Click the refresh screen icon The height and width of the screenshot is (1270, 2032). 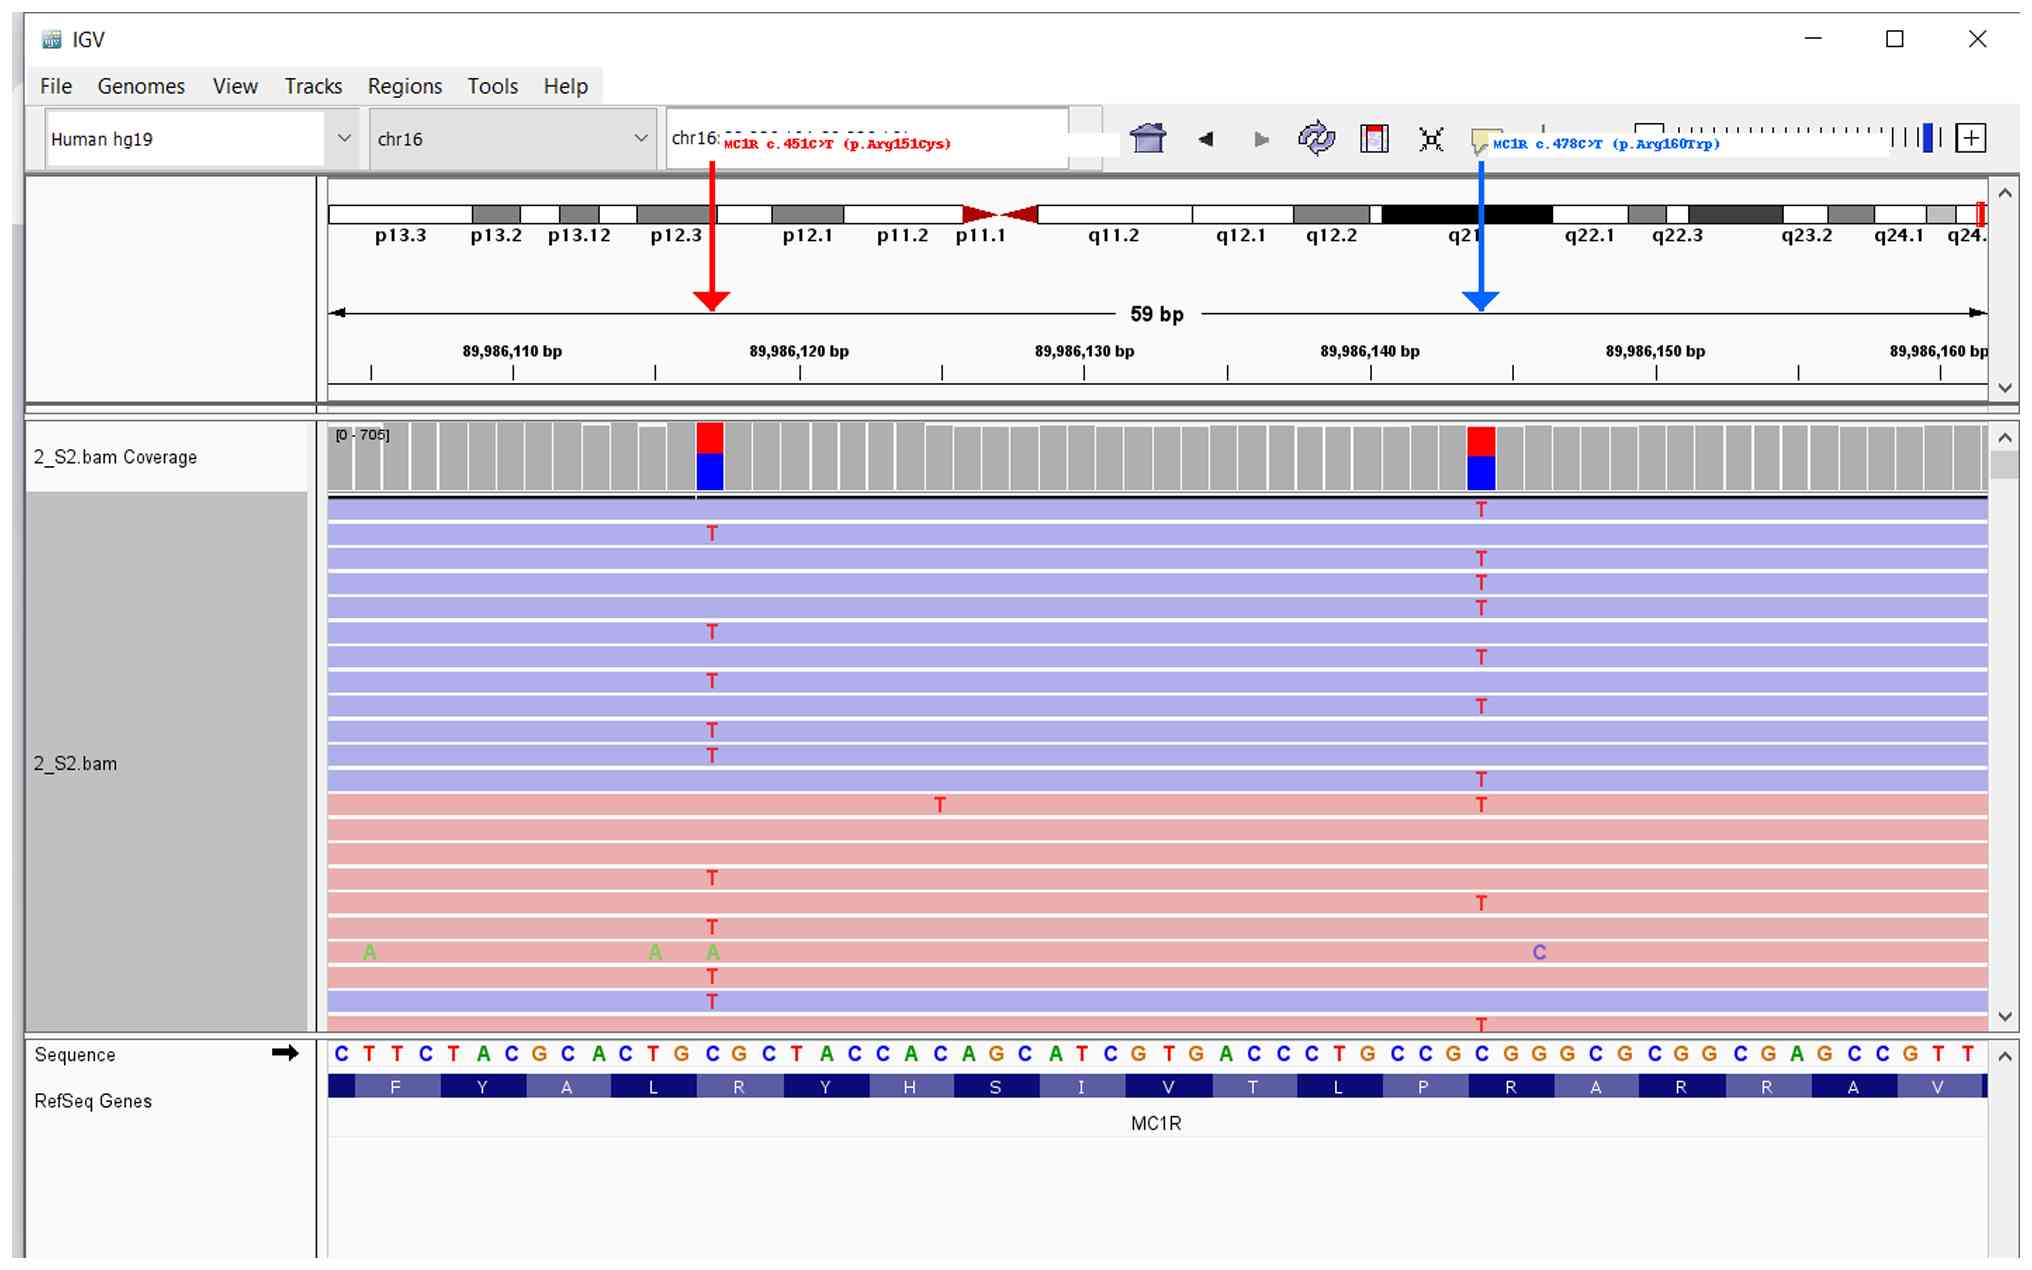[1316, 138]
